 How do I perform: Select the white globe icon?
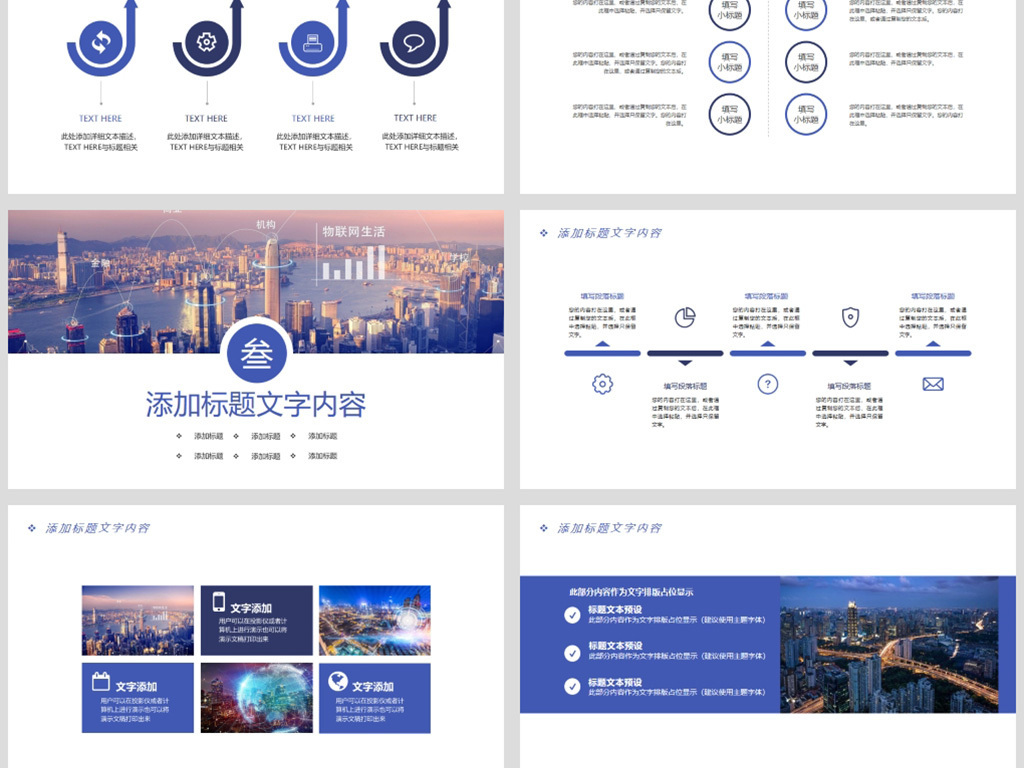338,681
